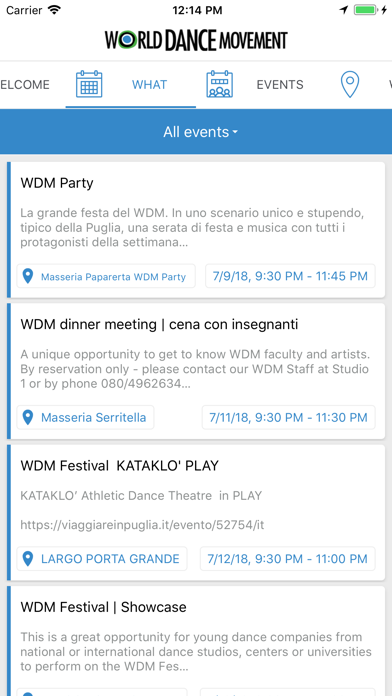392x696 pixels.
Task: Switch to the EVENTS tab
Action: 280,84
